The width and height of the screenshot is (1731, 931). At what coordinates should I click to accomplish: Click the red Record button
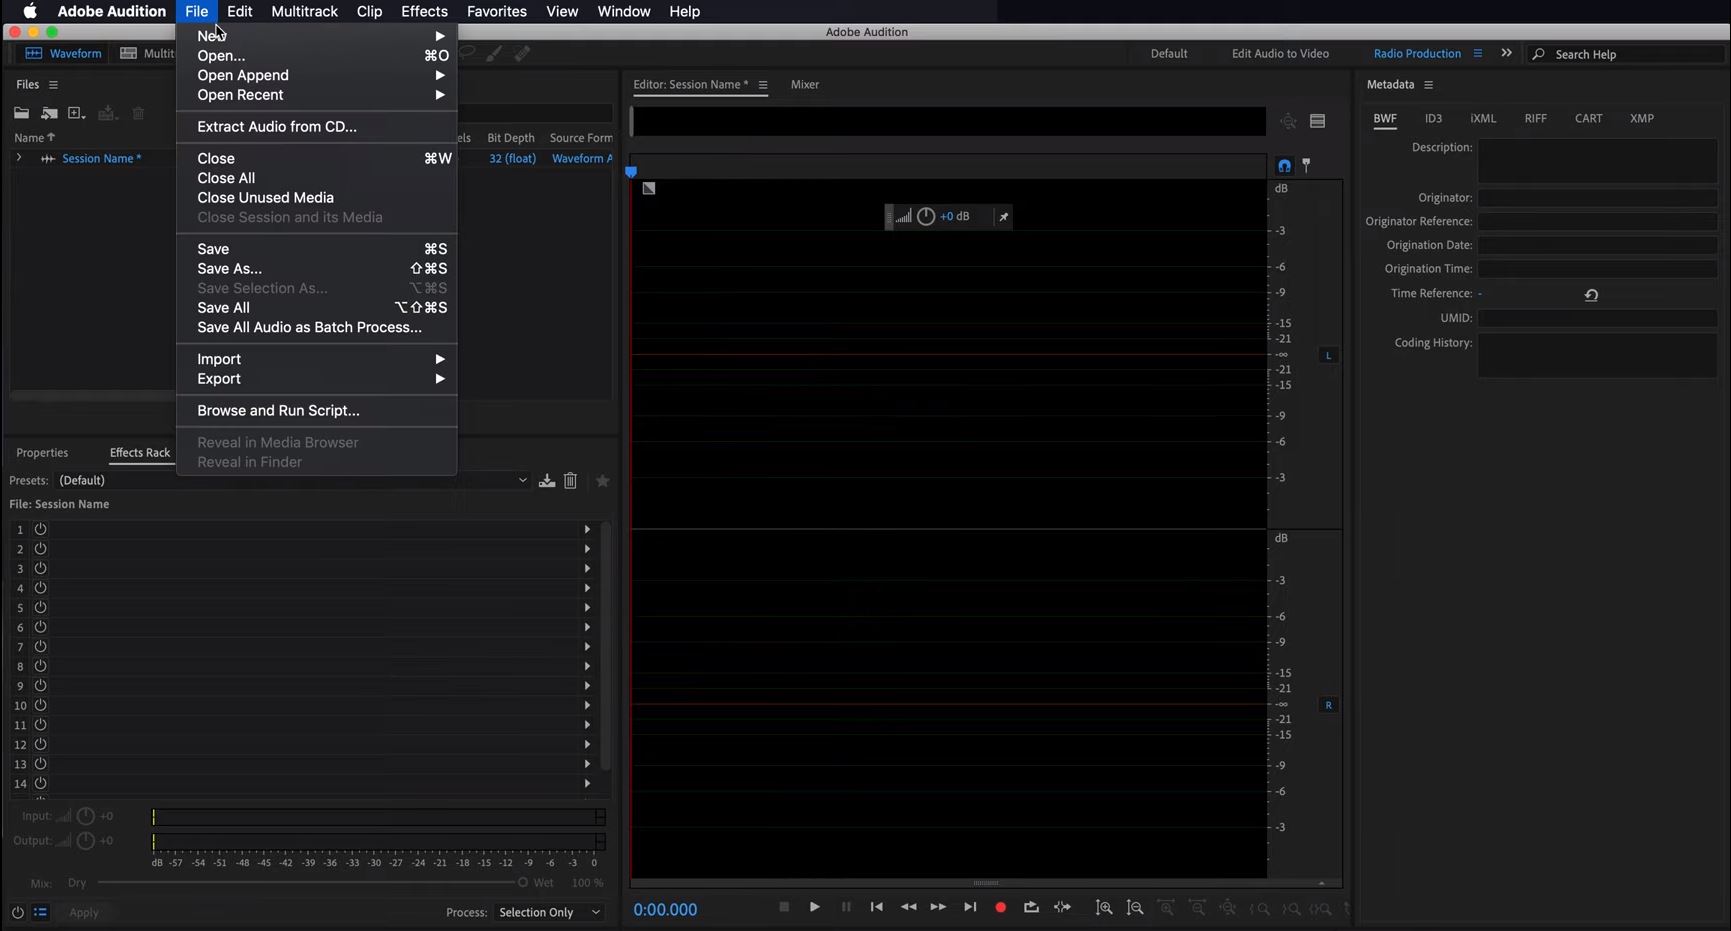1000,907
